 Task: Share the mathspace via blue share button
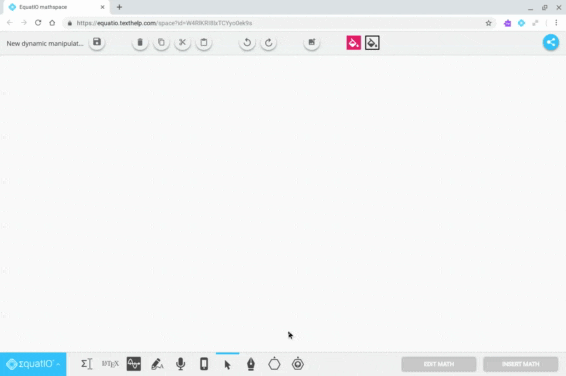coord(551,43)
